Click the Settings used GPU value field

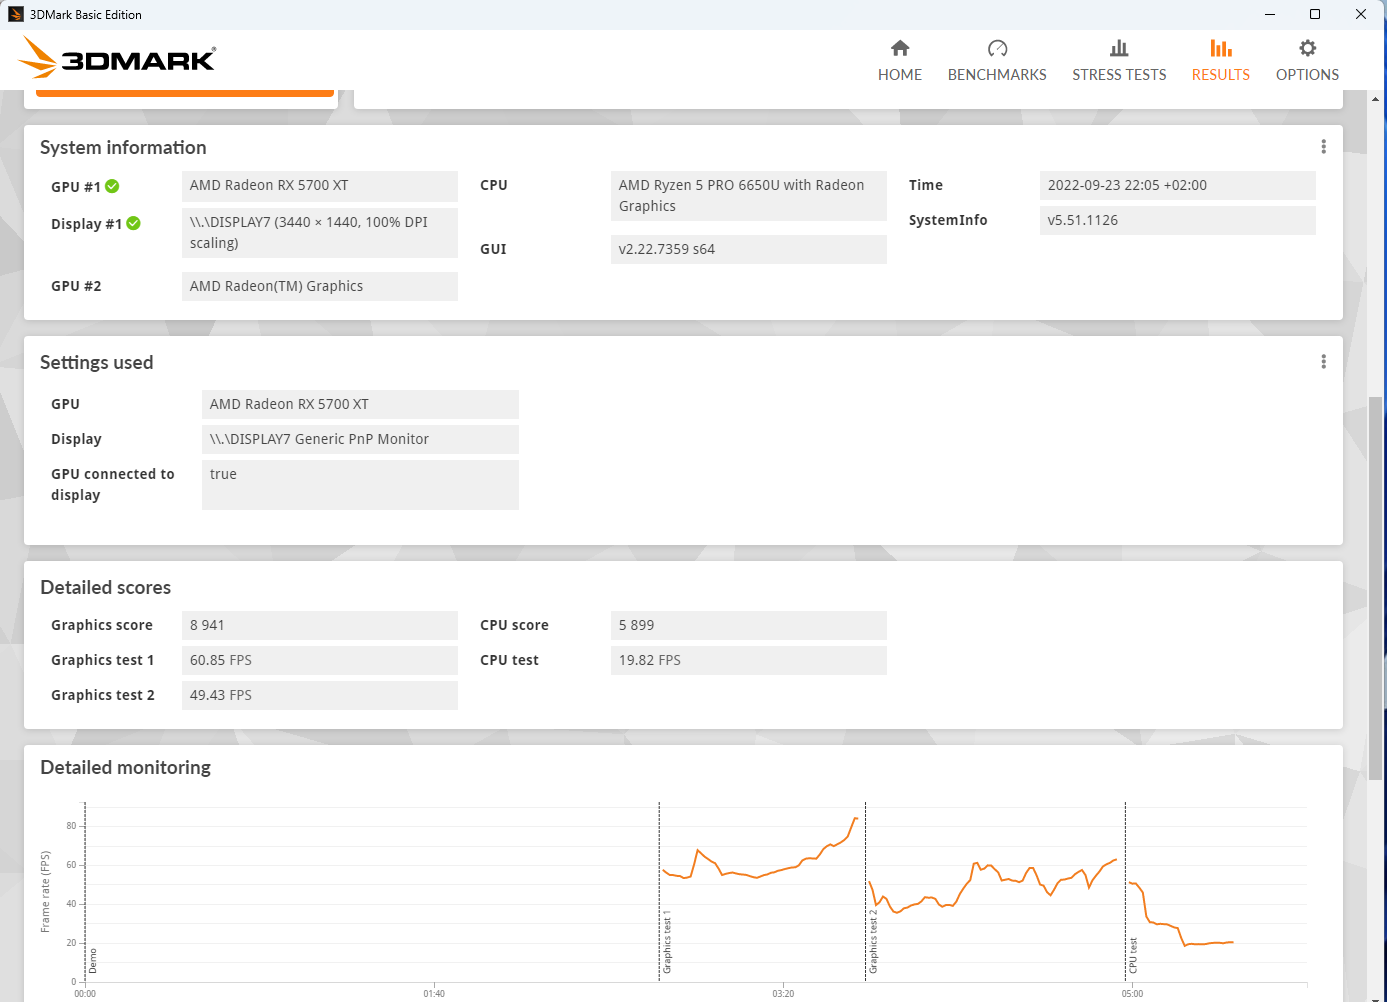coord(360,404)
